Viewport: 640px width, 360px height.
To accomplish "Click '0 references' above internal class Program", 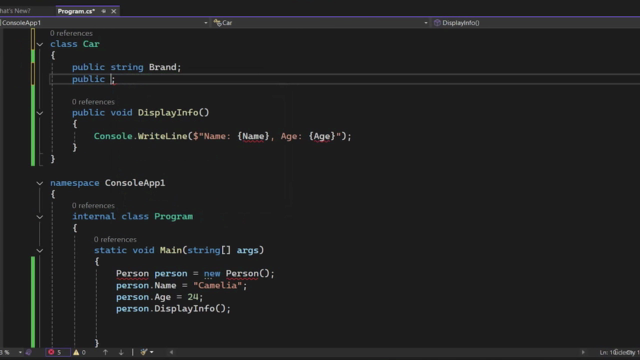I will point(93,205).
